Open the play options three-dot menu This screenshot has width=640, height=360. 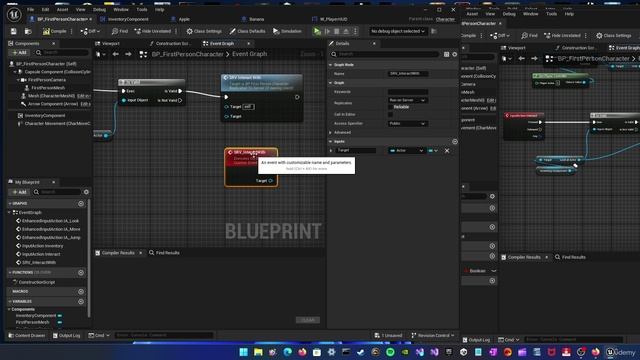click(356, 31)
